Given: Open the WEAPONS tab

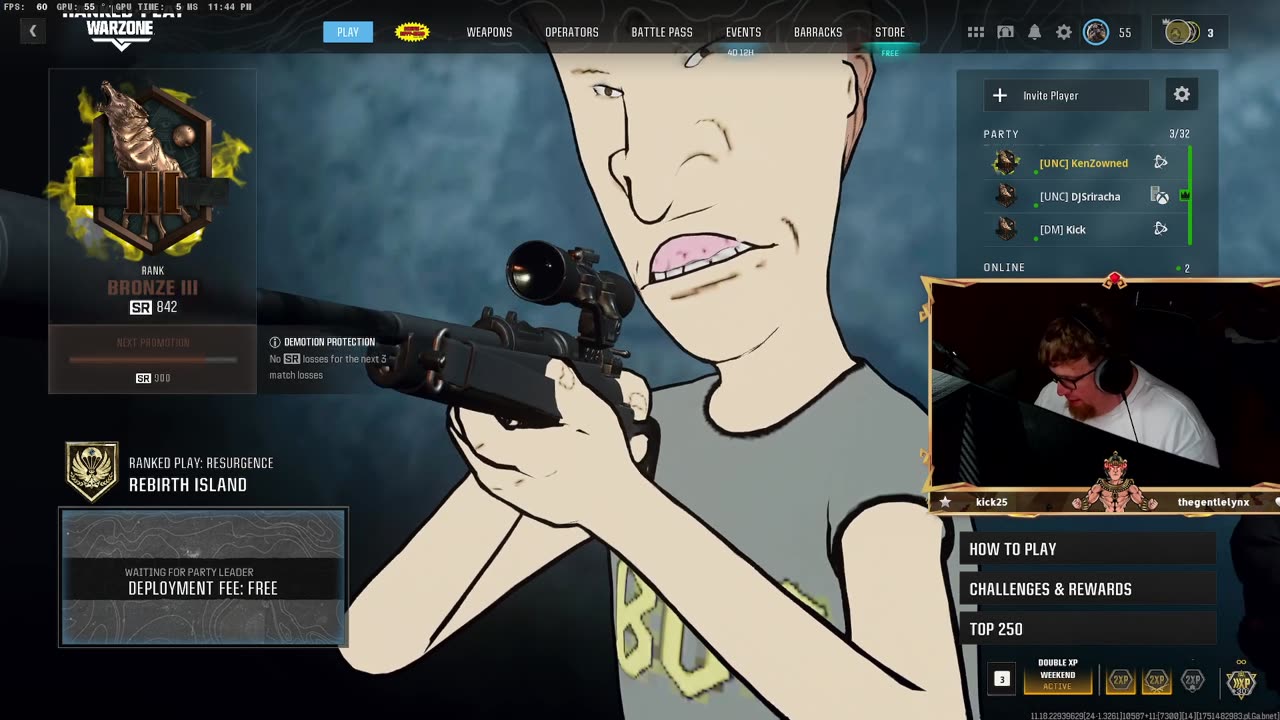Looking at the screenshot, I should tap(489, 32).
